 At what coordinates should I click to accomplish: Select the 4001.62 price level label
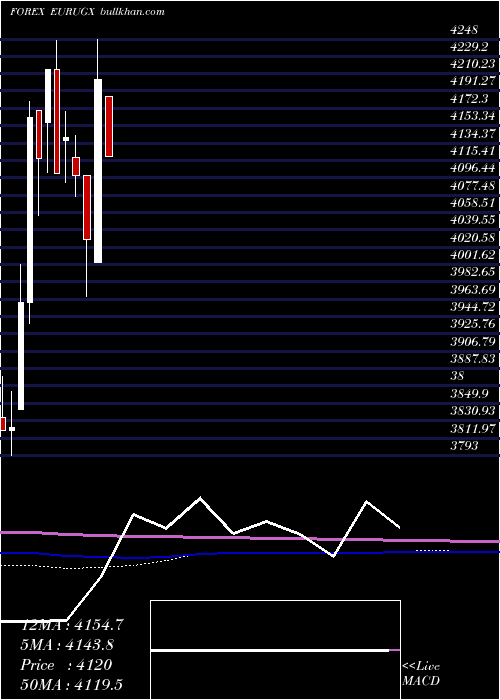point(473,254)
